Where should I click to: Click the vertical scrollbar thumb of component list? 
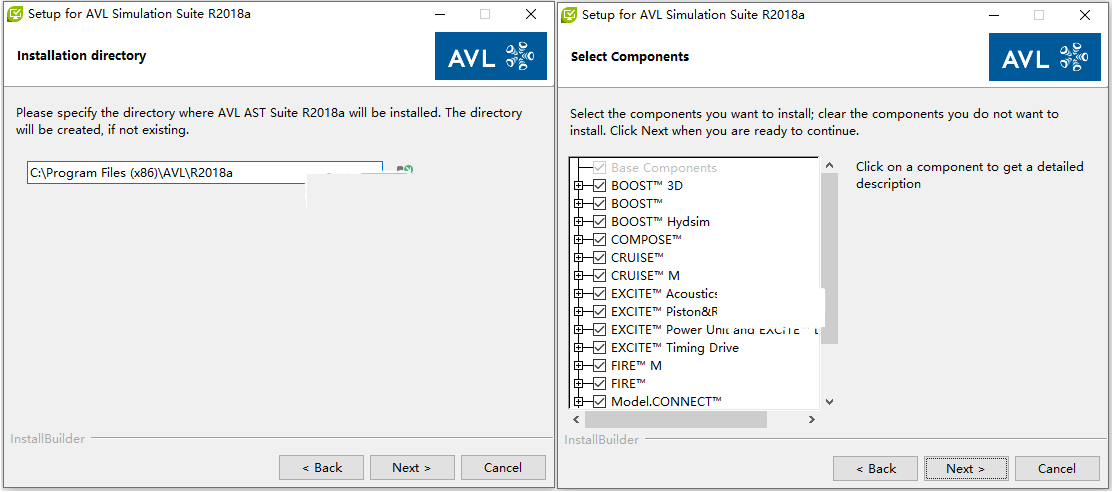(x=829, y=258)
